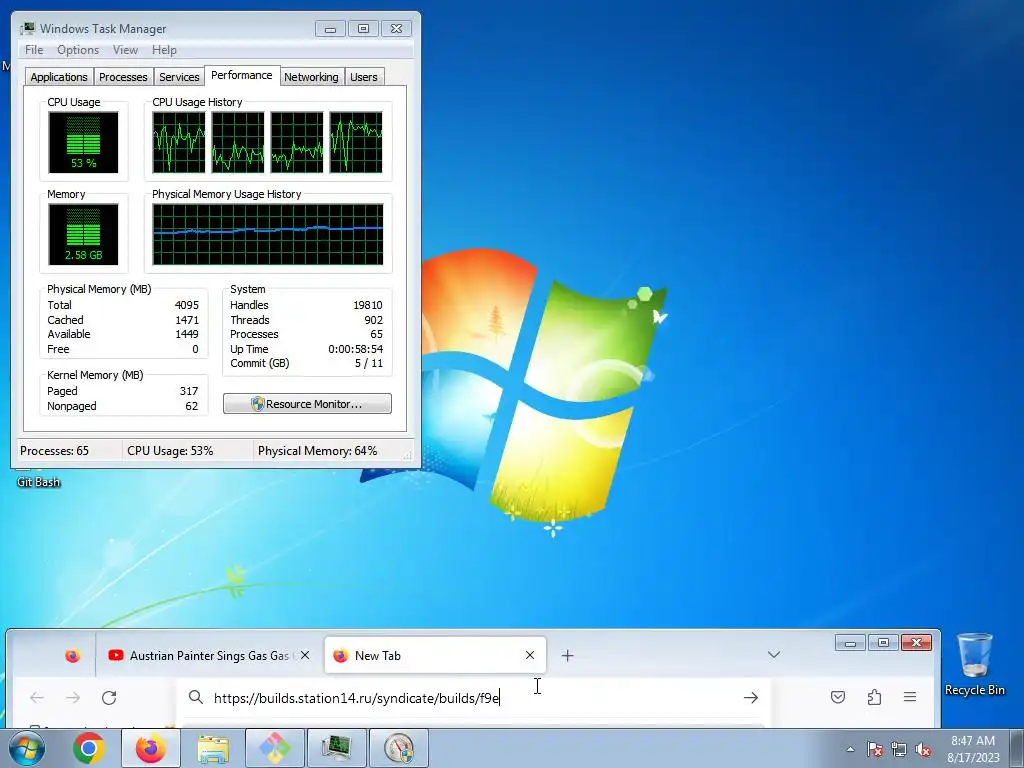Viewport: 1024px width, 768px height.
Task: Open the clock showing 8:47 AM
Action: tap(973, 749)
